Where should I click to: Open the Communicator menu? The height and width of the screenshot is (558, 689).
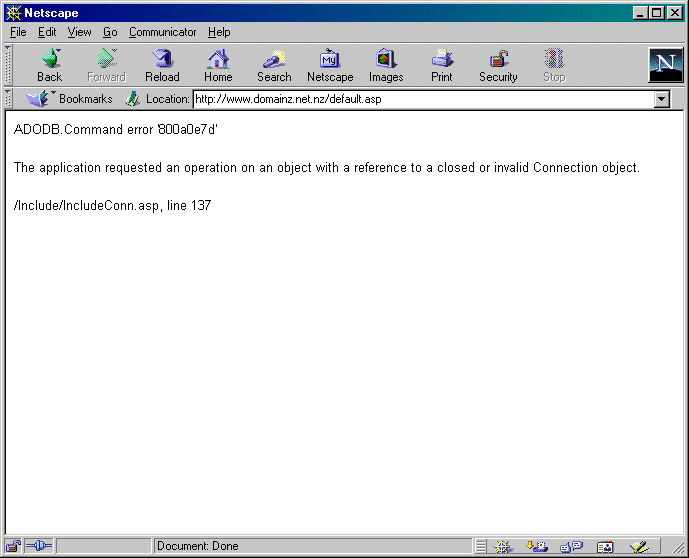[x=162, y=32]
